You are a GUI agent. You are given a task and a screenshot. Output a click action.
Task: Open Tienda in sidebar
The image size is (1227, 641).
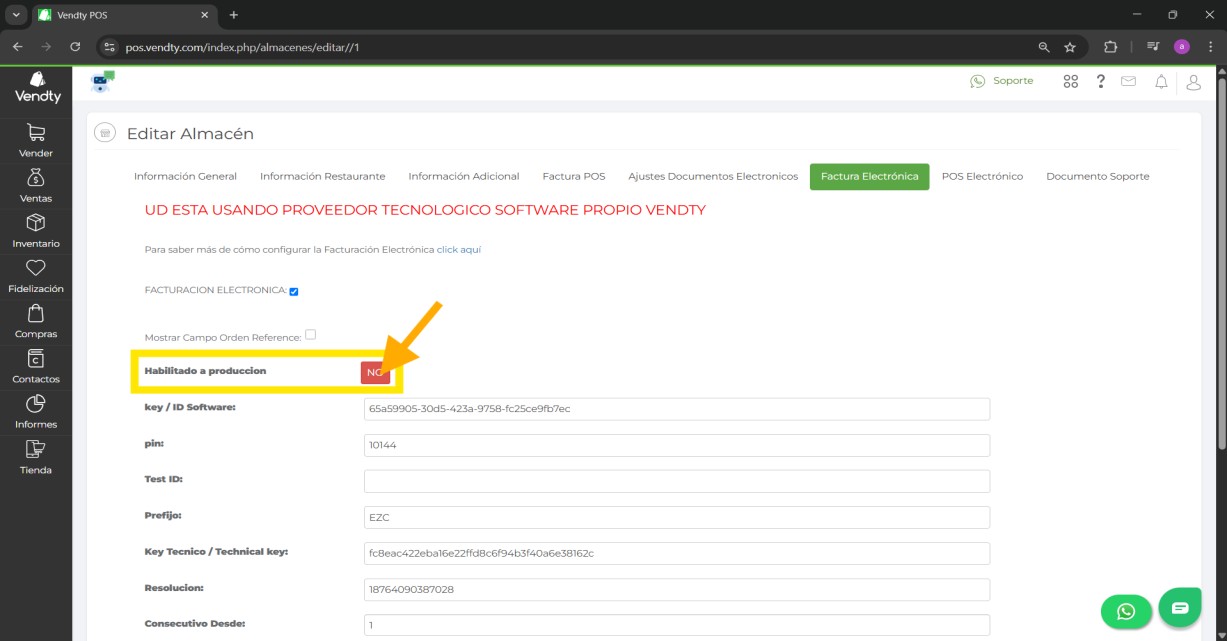36,457
